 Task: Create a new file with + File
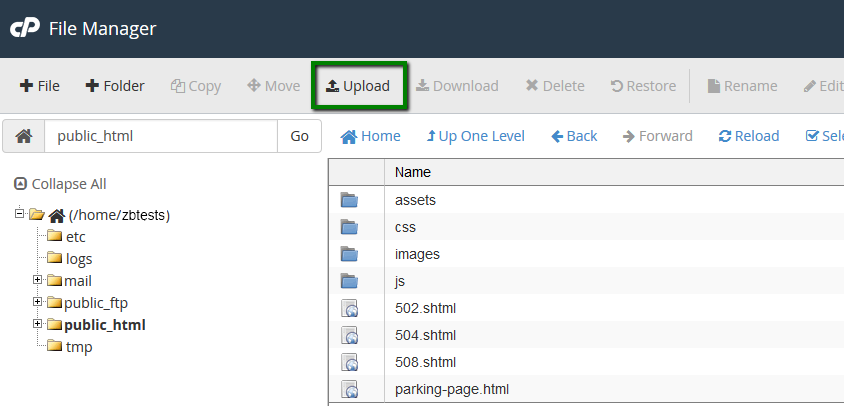point(40,86)
